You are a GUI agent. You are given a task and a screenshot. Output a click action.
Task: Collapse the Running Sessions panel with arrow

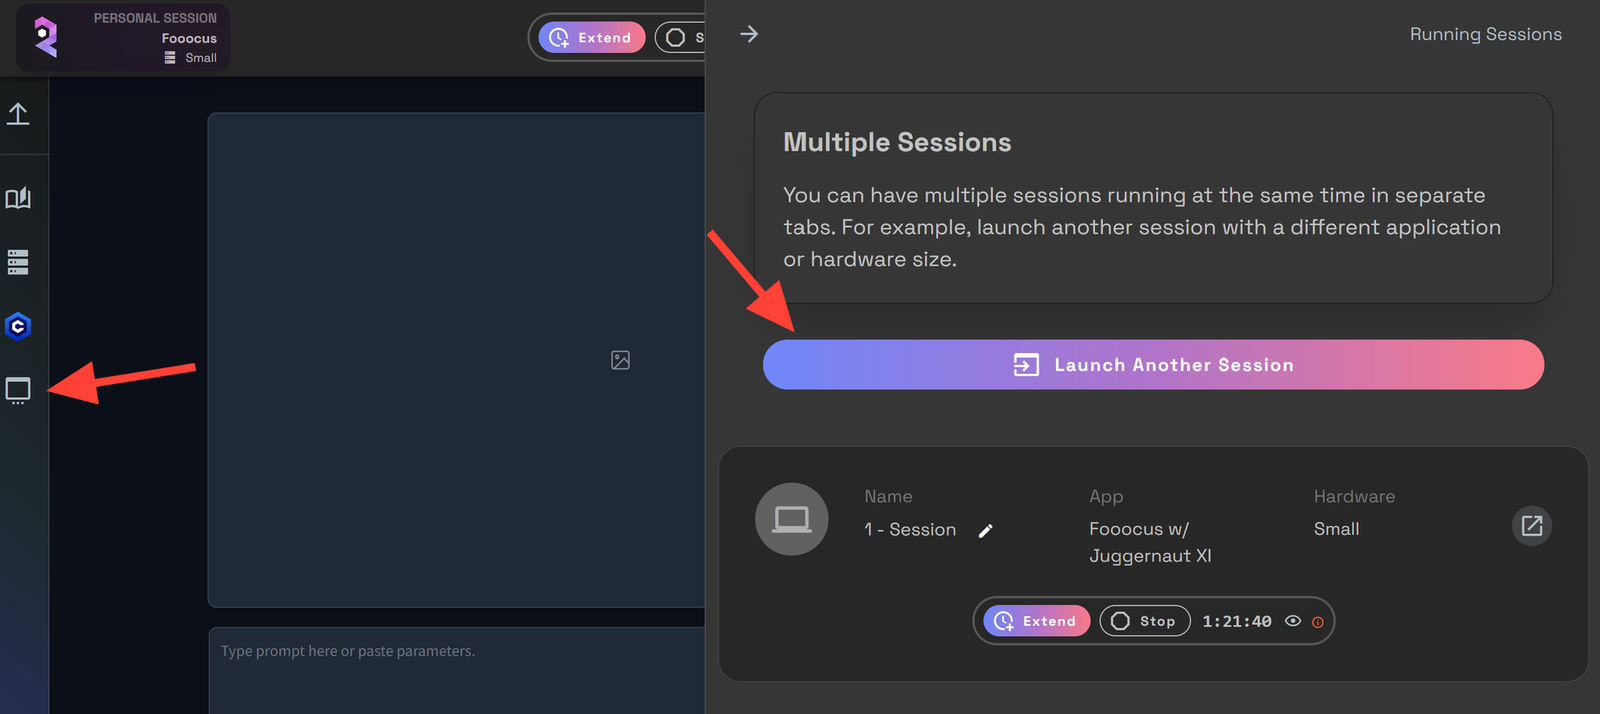tap(749, 34)
